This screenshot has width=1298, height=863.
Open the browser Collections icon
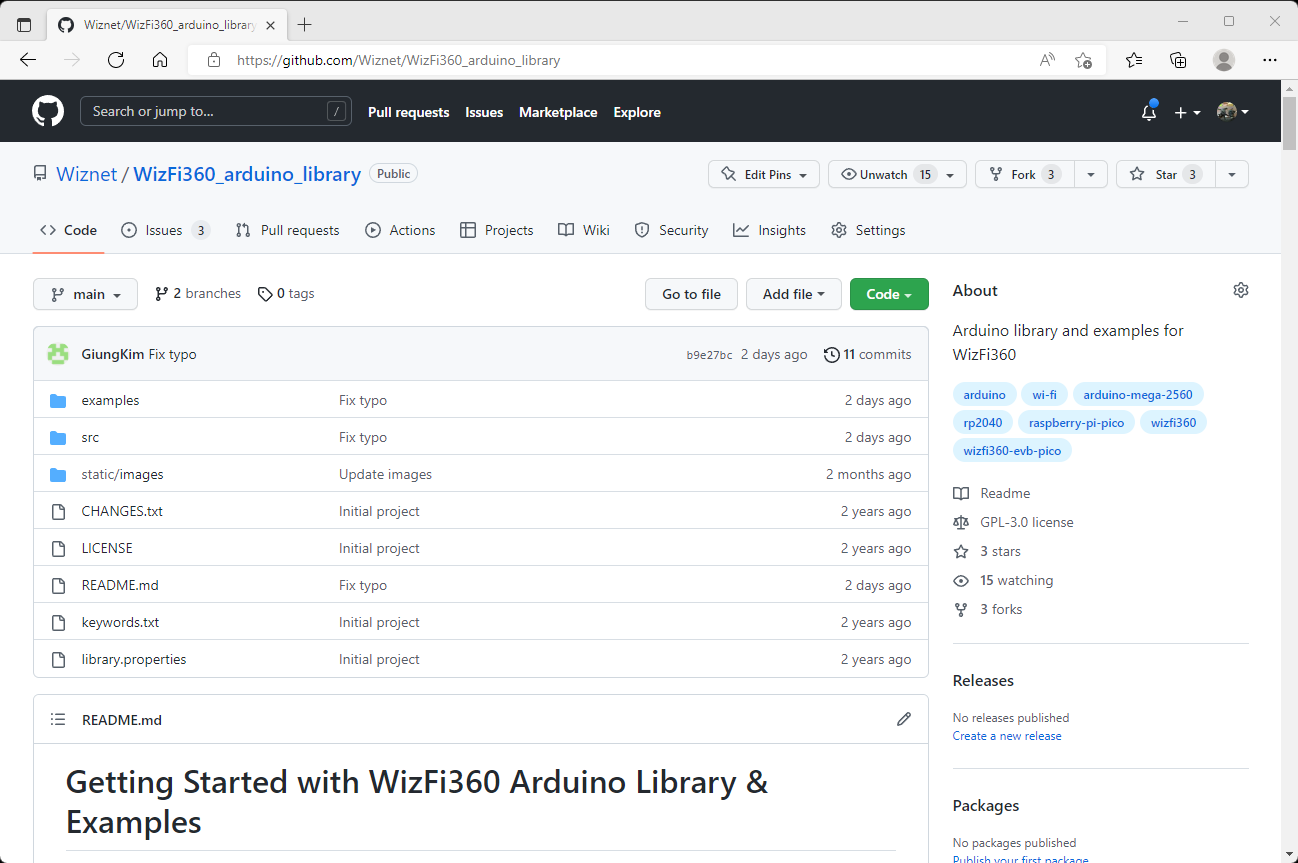(1179, 60)
